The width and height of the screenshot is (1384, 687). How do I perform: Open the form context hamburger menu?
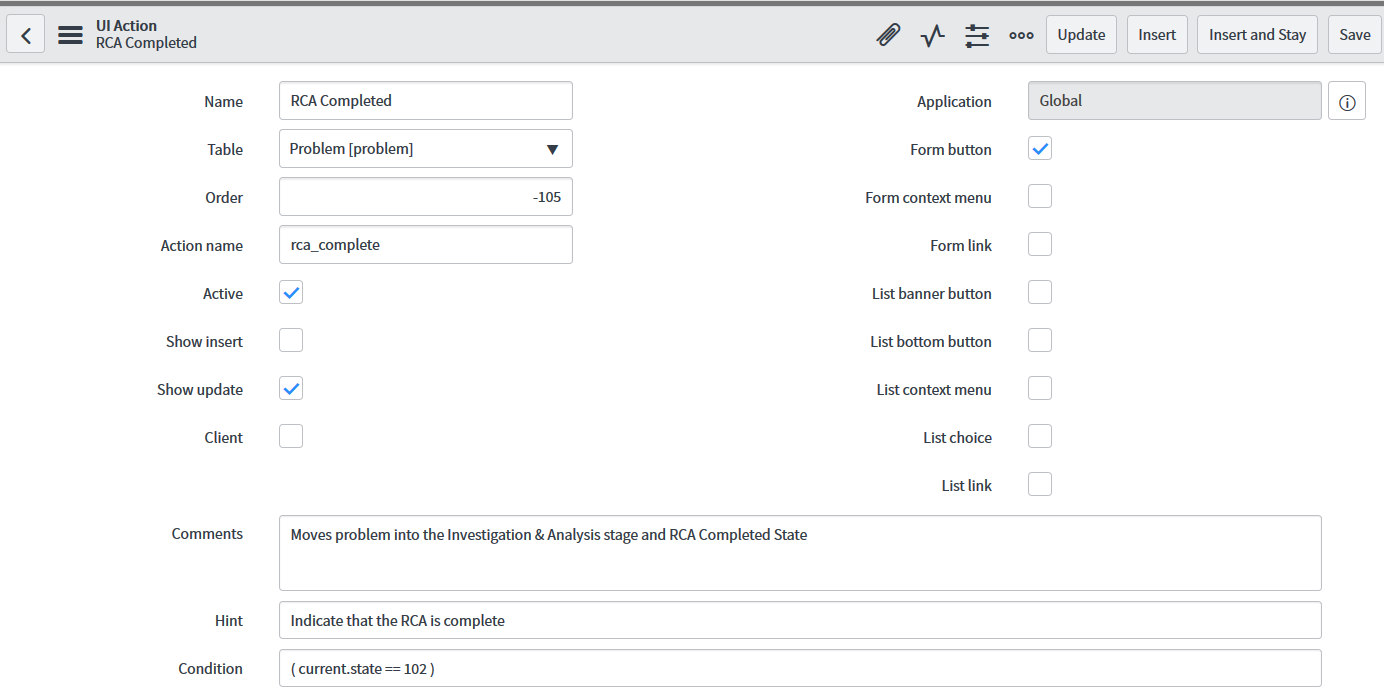coord(70,35)
